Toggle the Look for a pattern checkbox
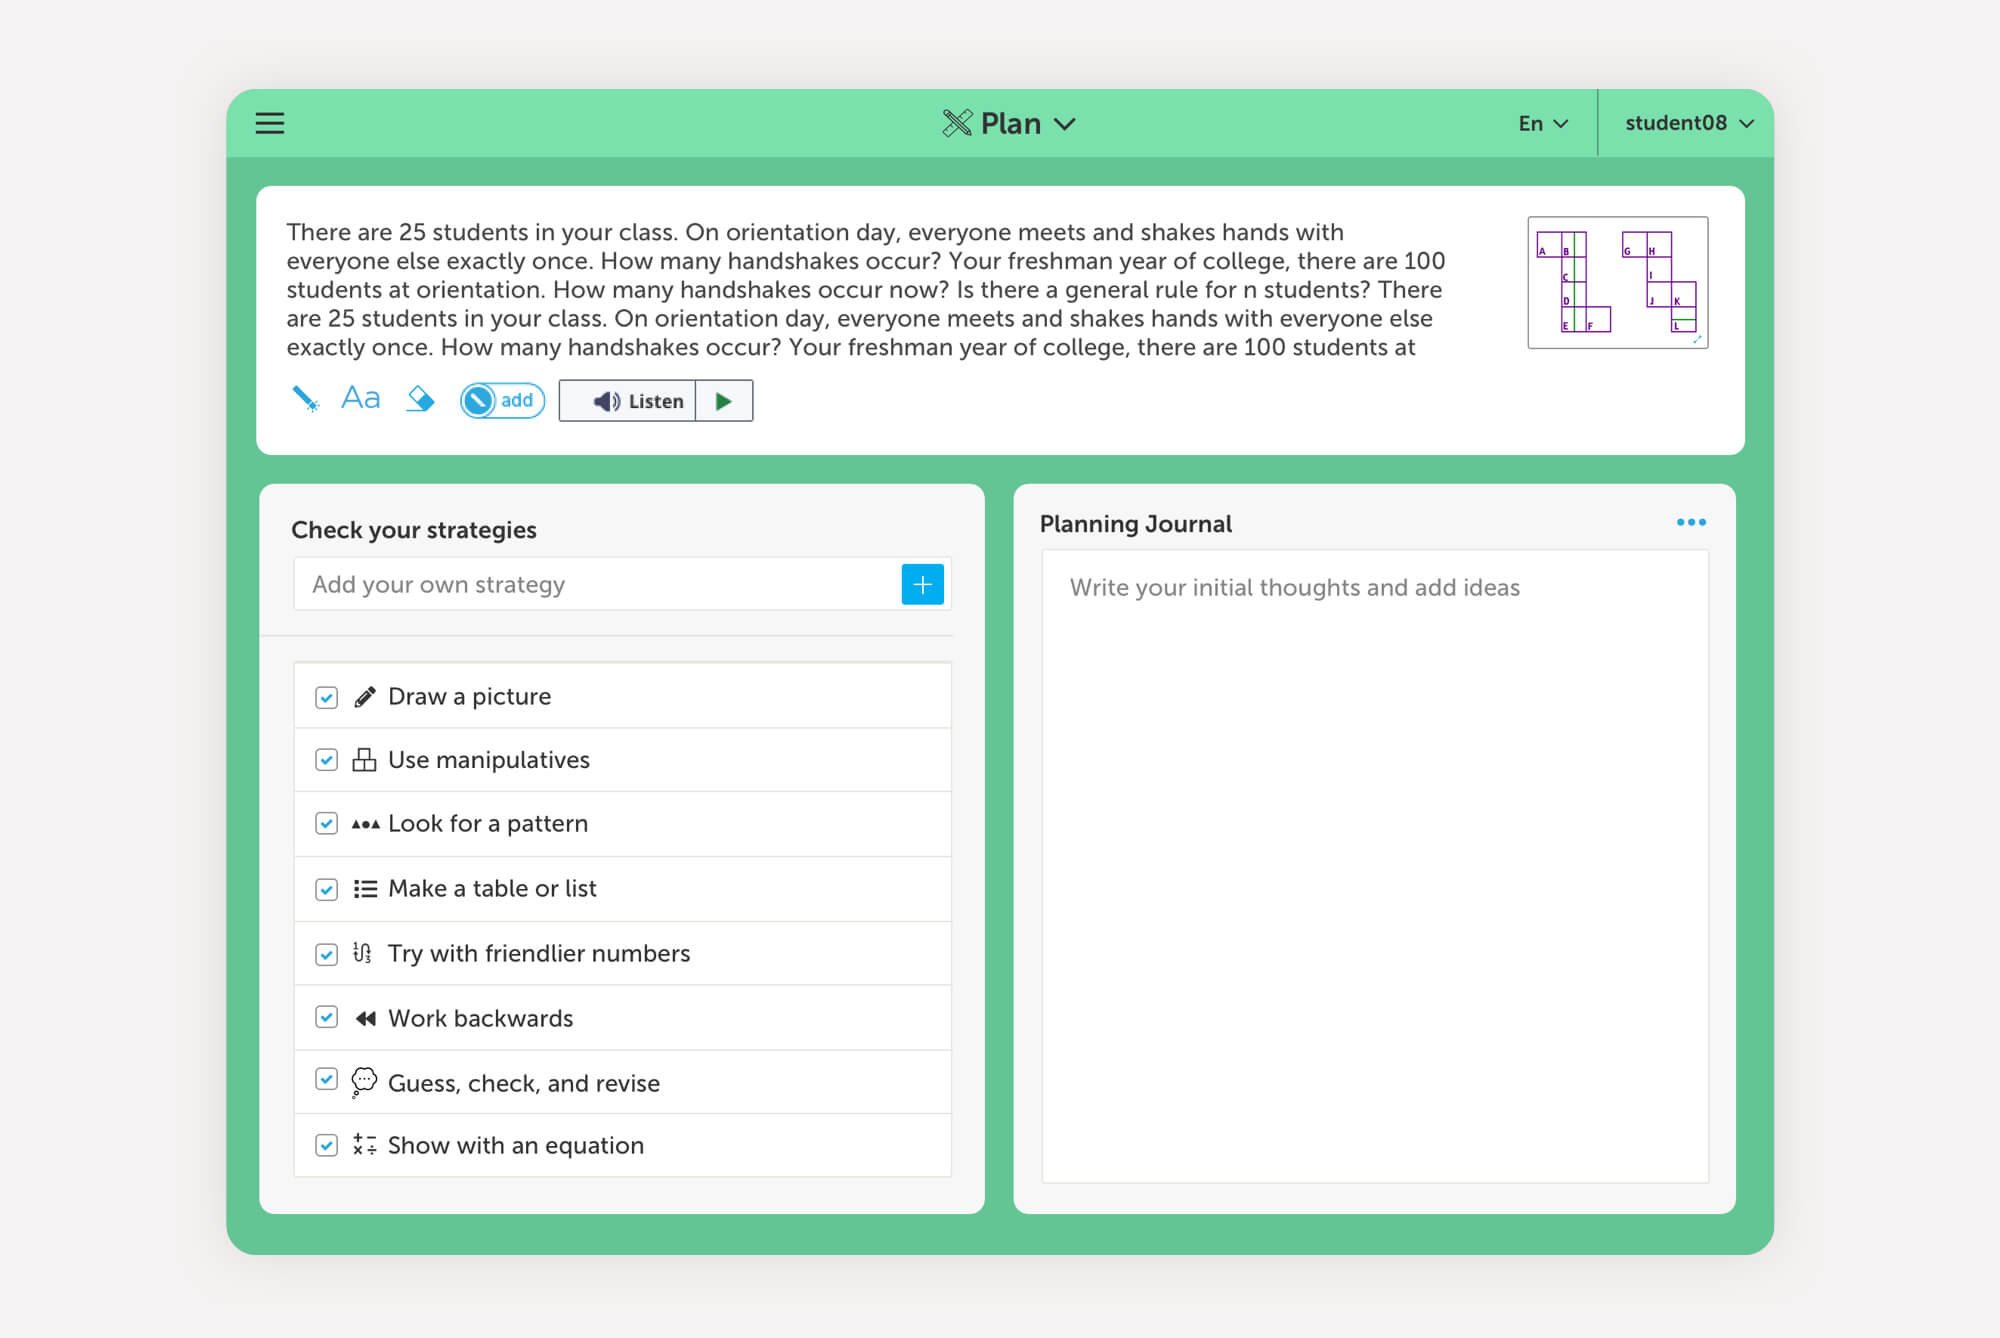 (326, 823)
